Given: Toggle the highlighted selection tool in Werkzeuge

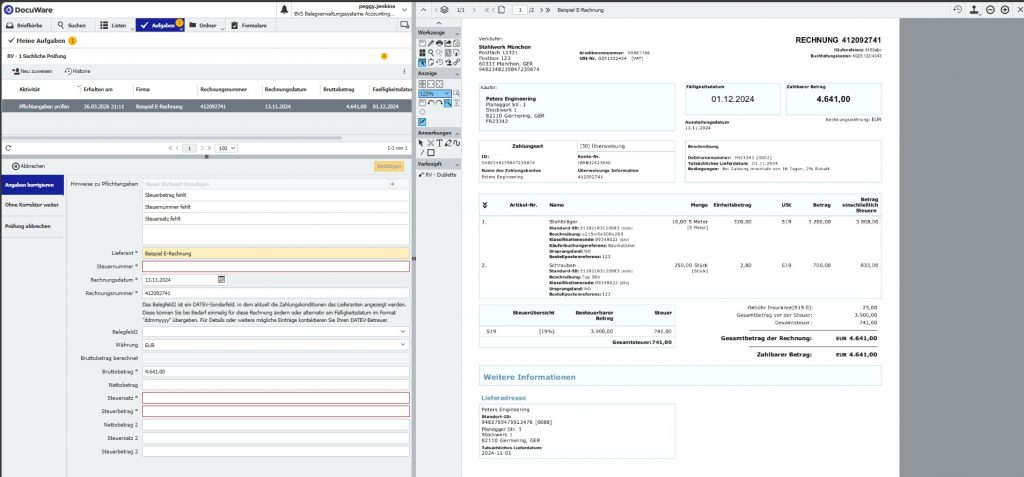Looking at the screenshot, I should (422, 61).
